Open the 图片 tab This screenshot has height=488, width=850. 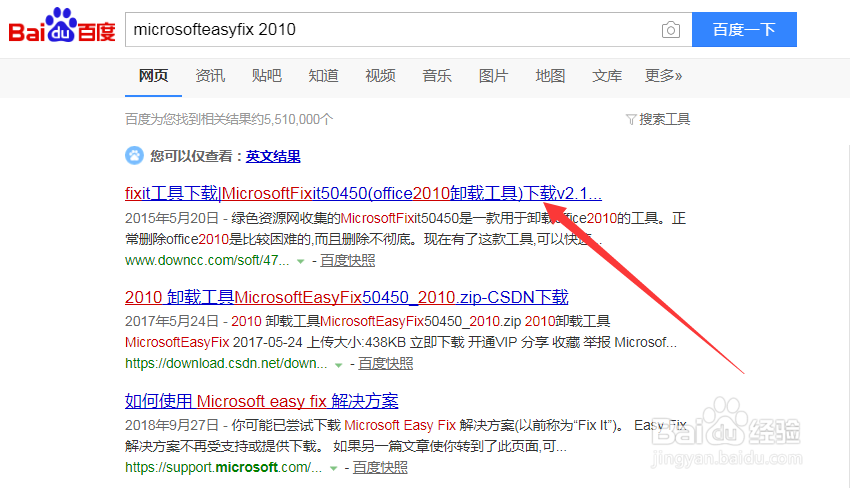click(493, 76)
